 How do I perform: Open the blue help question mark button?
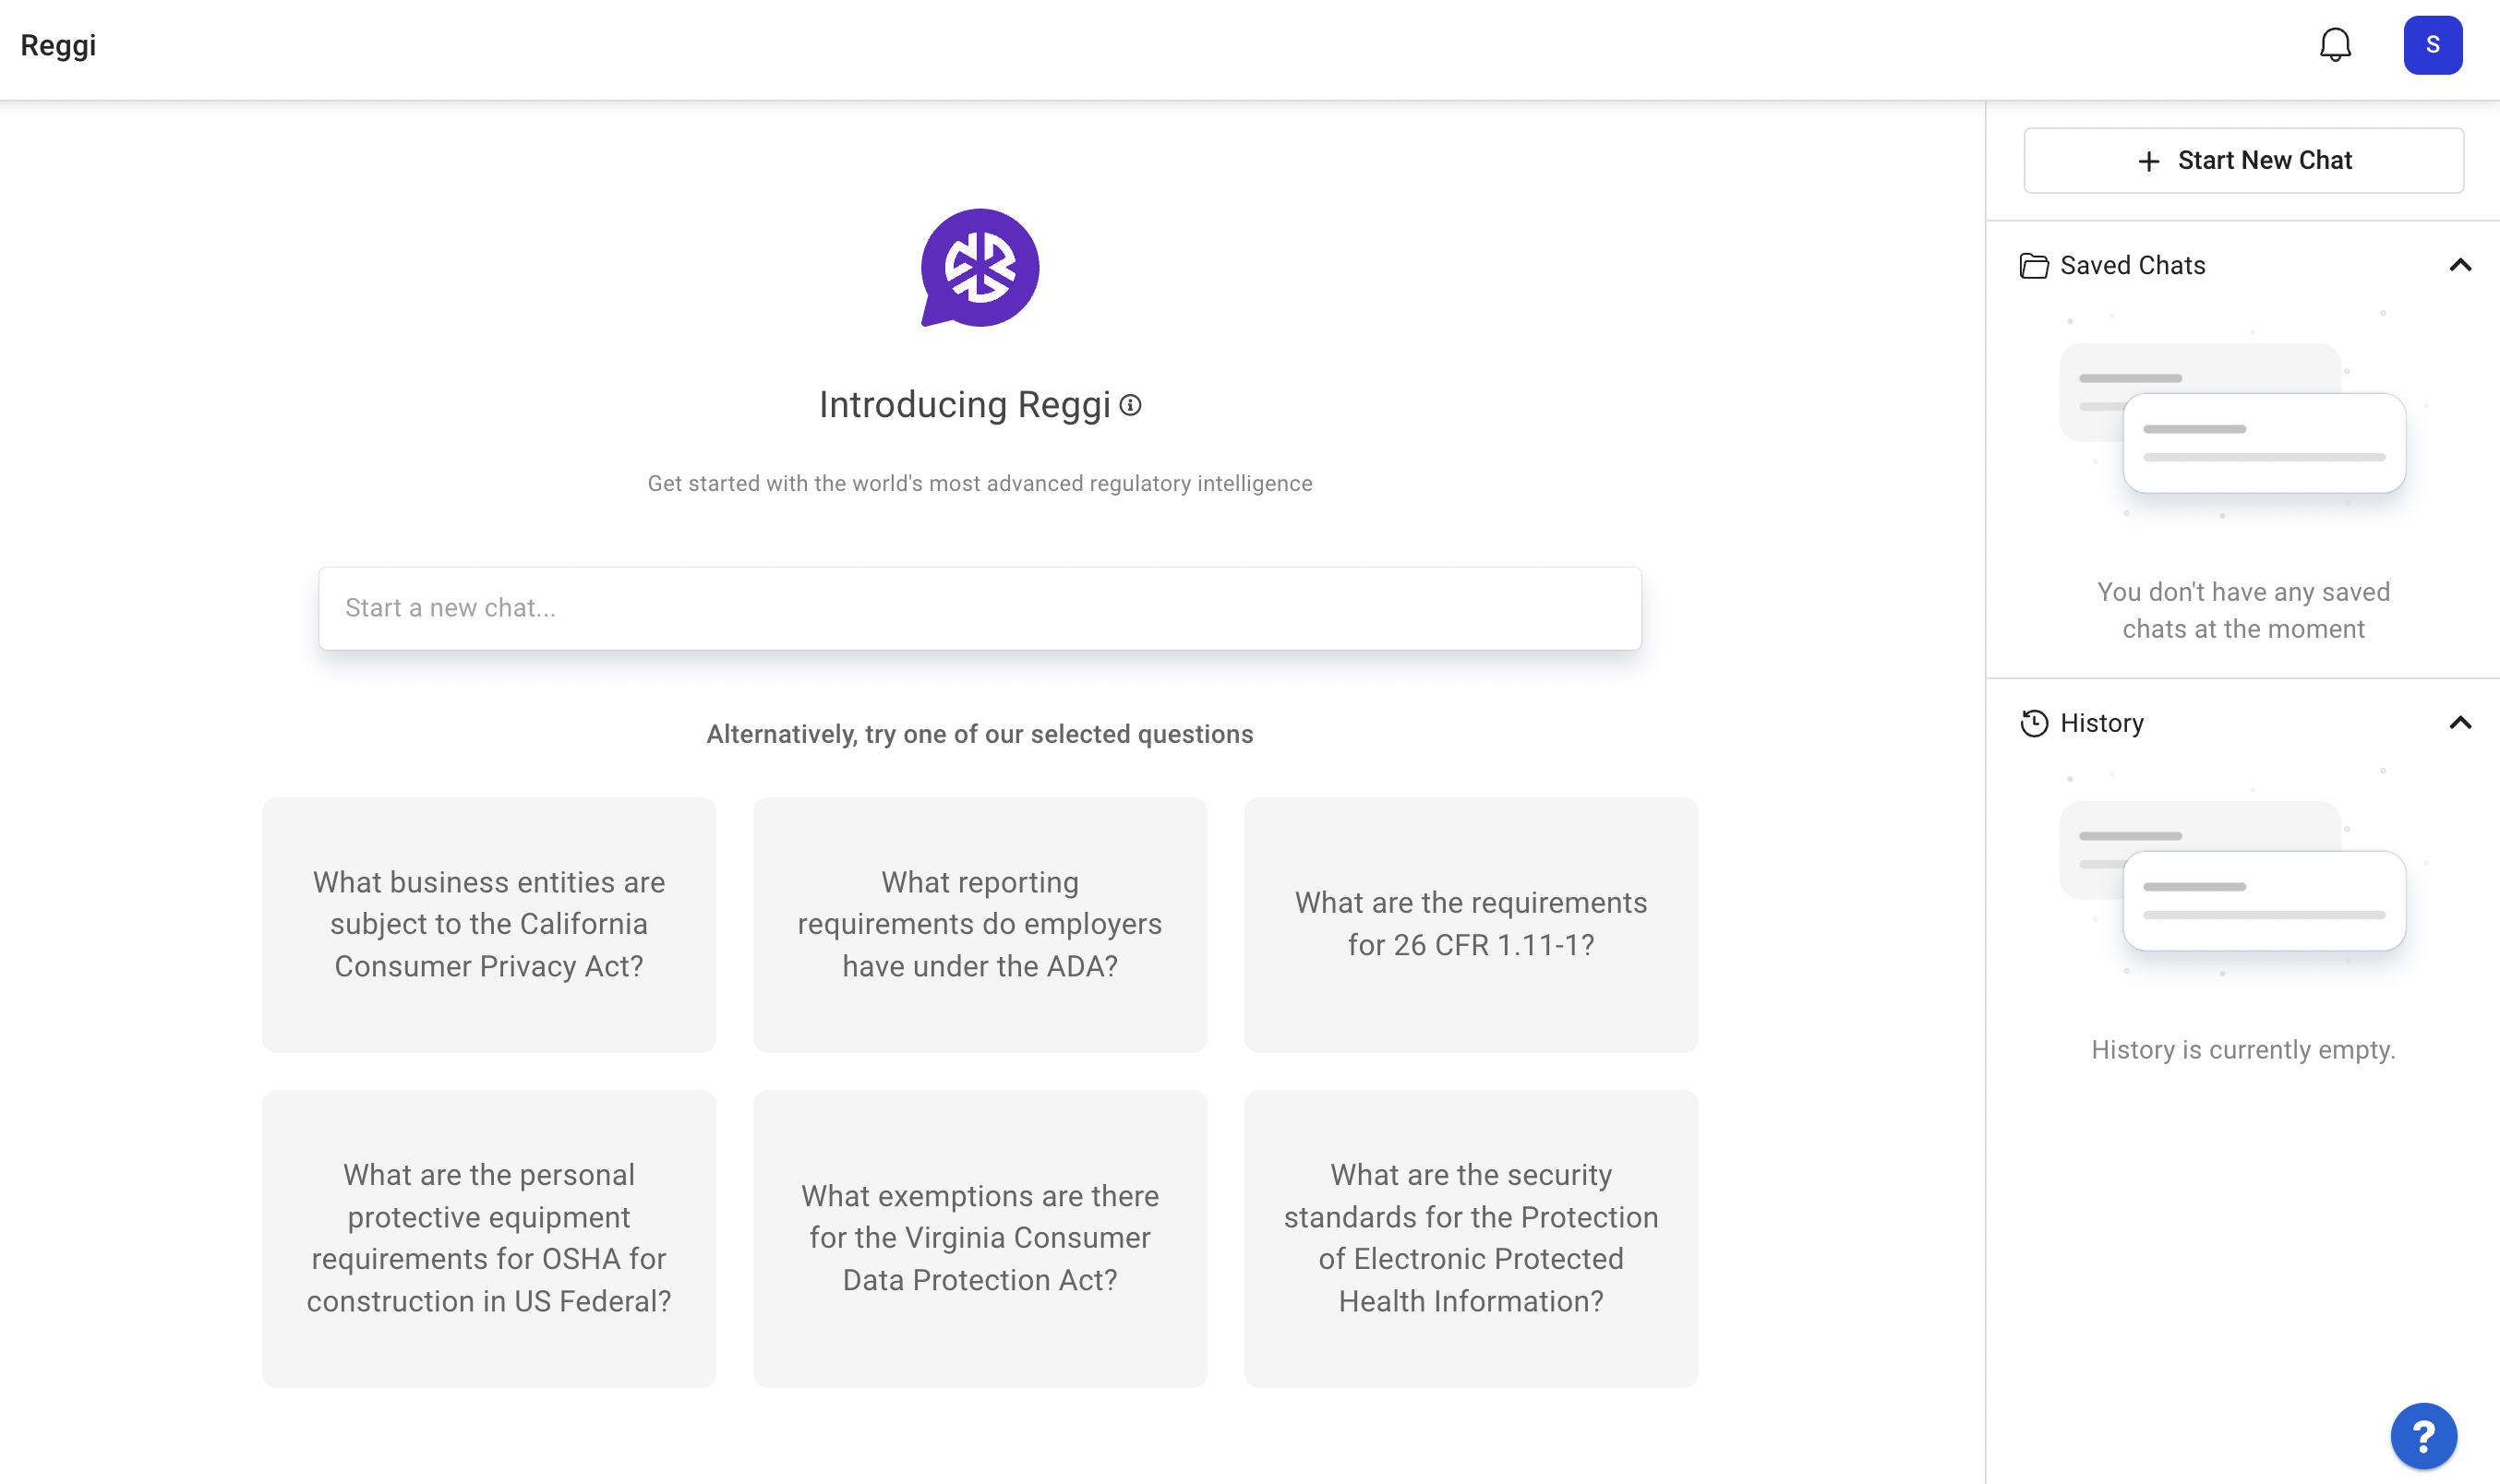point(2423,1437)
